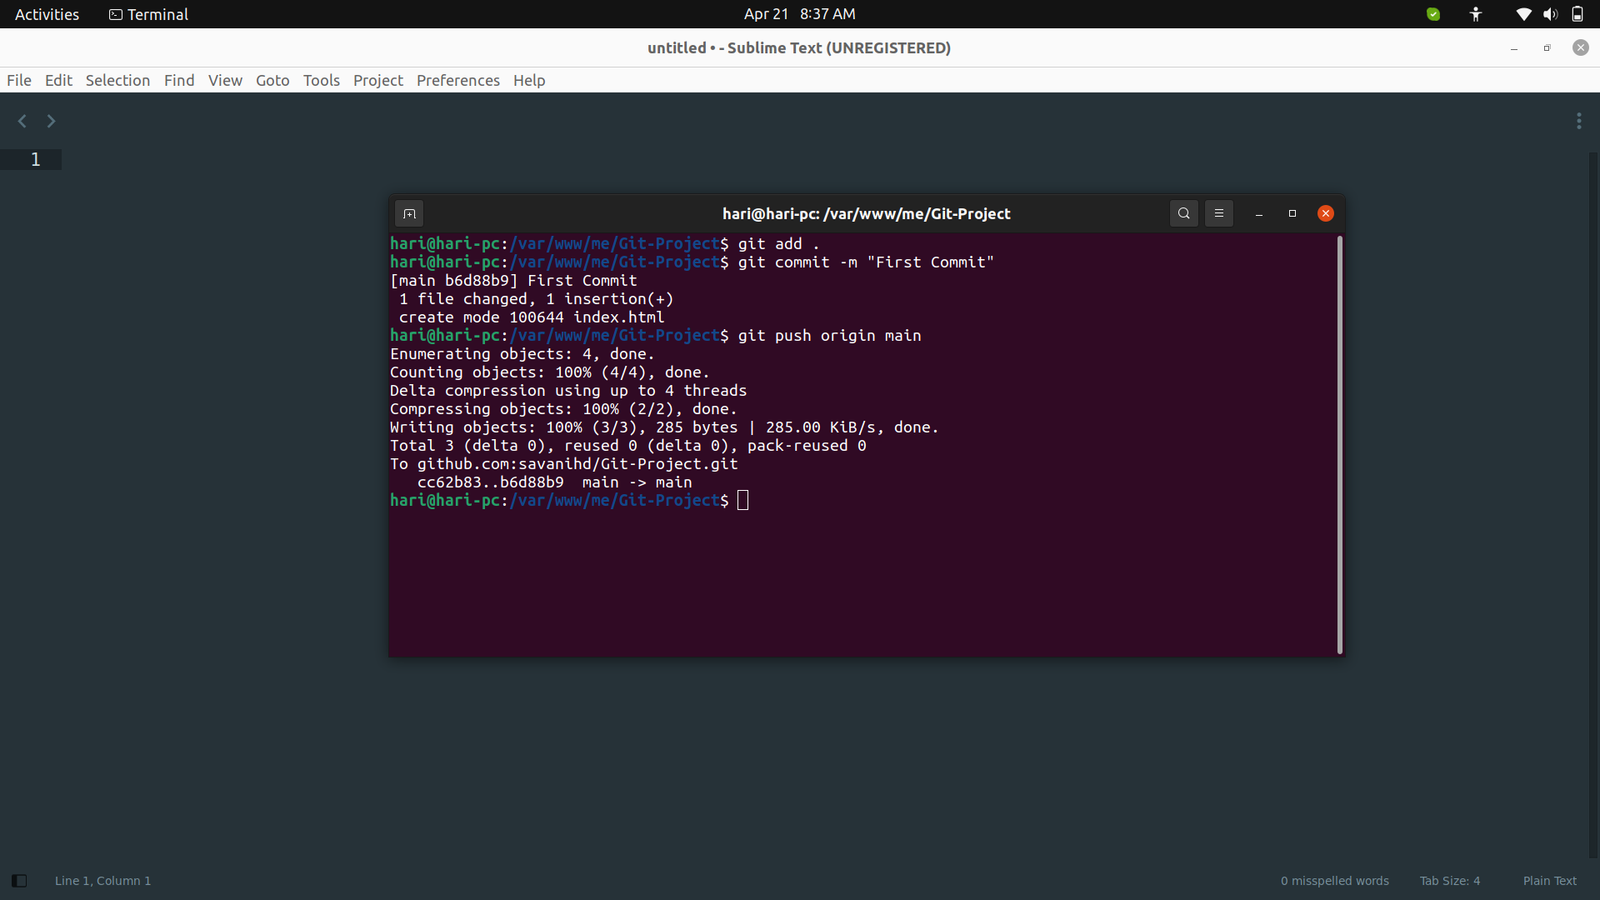The width and height of the screenshot is (1600, 900).
Task: Click the 0 misspelled words status
Action: [x=1334, y=881]
